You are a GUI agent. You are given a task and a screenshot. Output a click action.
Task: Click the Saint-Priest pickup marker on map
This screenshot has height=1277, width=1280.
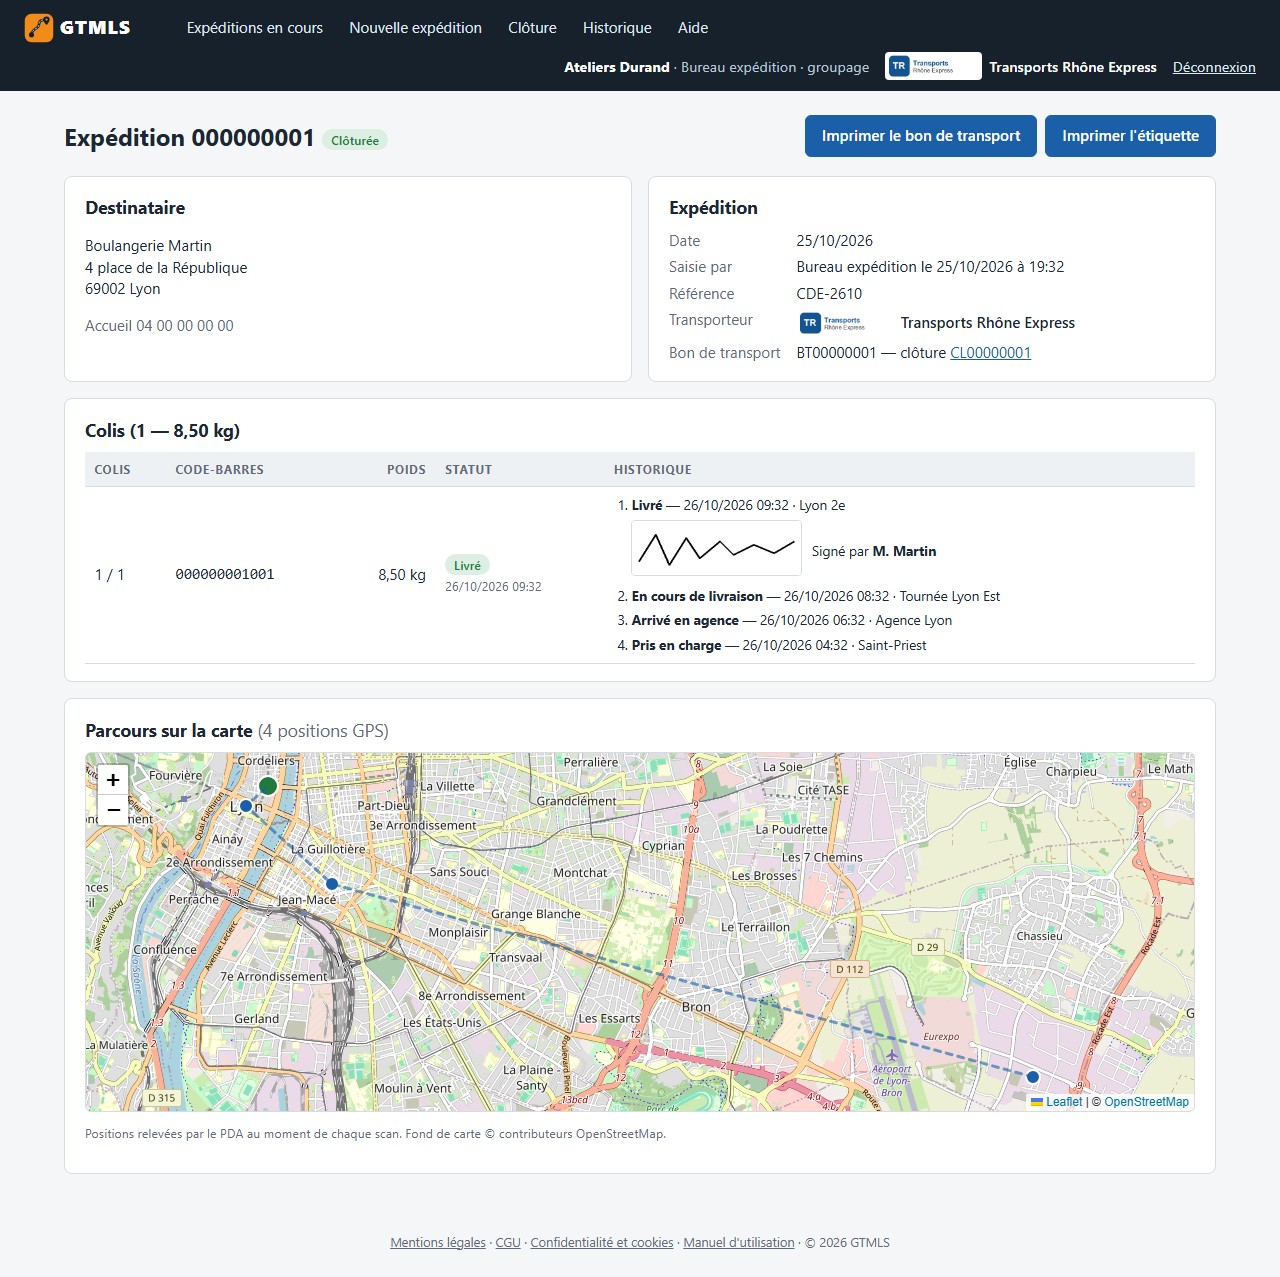pos(1033,1077)
